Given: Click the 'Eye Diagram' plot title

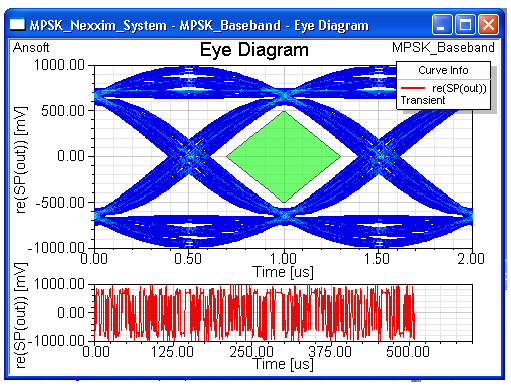Looking at the screenshot, I should coord(254,50).
